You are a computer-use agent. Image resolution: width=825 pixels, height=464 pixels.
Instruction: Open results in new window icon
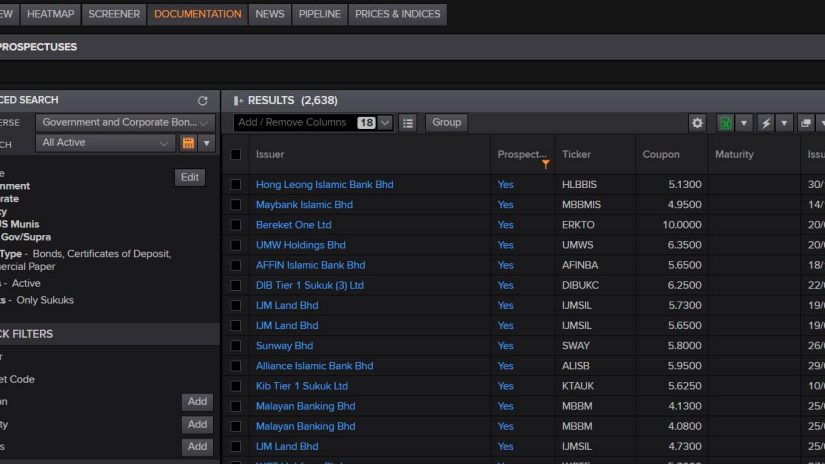pyautogui.click(x=806, y=123)
